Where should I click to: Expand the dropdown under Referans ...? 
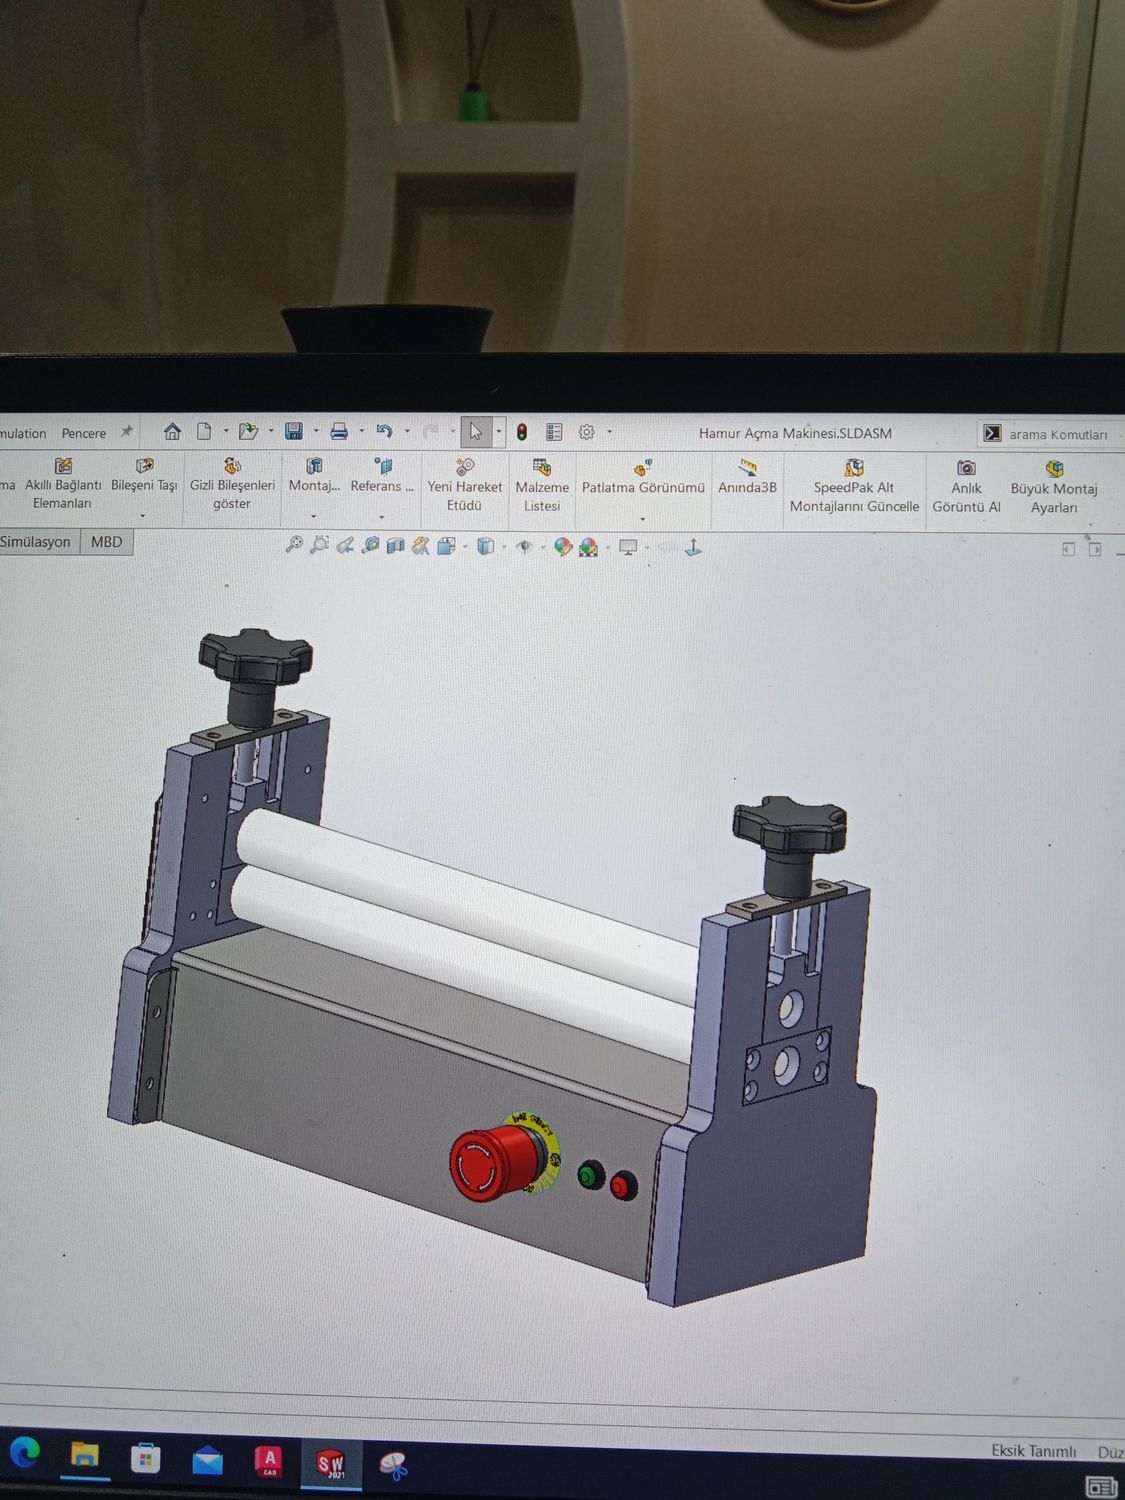coord(382,517)
